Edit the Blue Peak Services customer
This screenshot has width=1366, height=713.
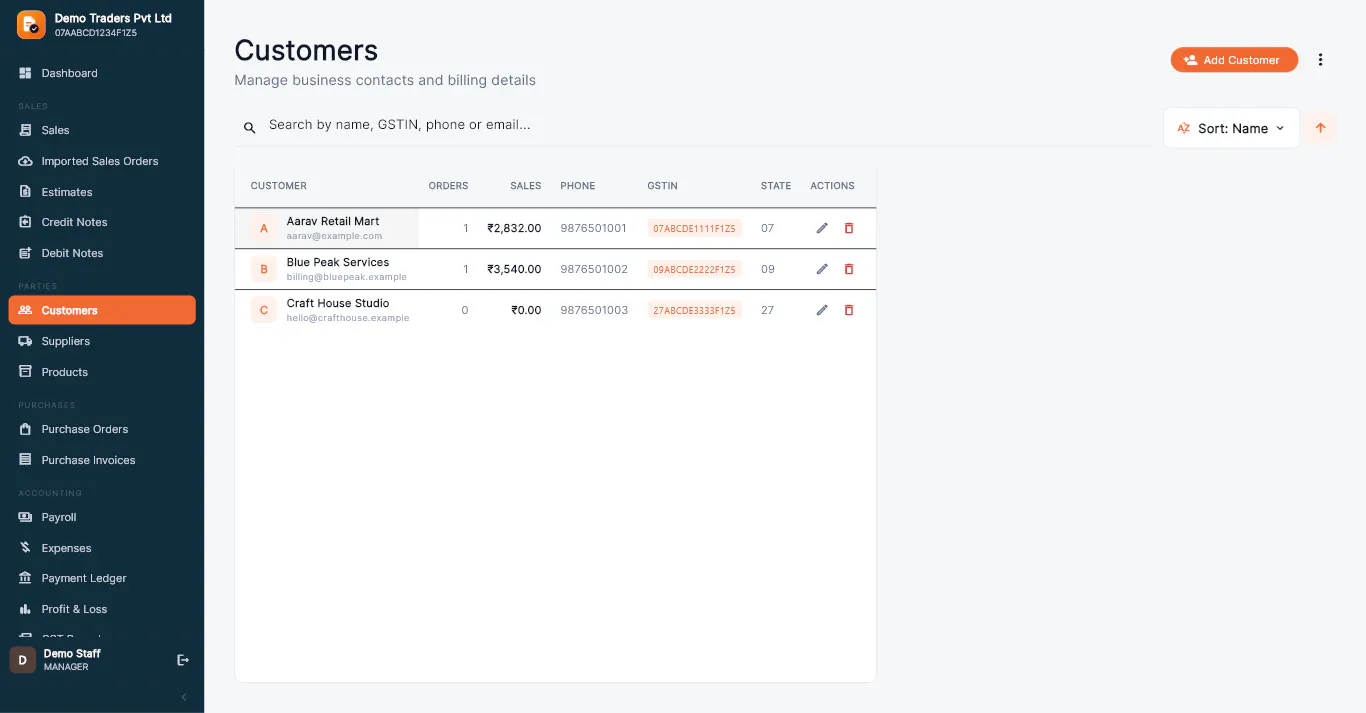[822, 269]
